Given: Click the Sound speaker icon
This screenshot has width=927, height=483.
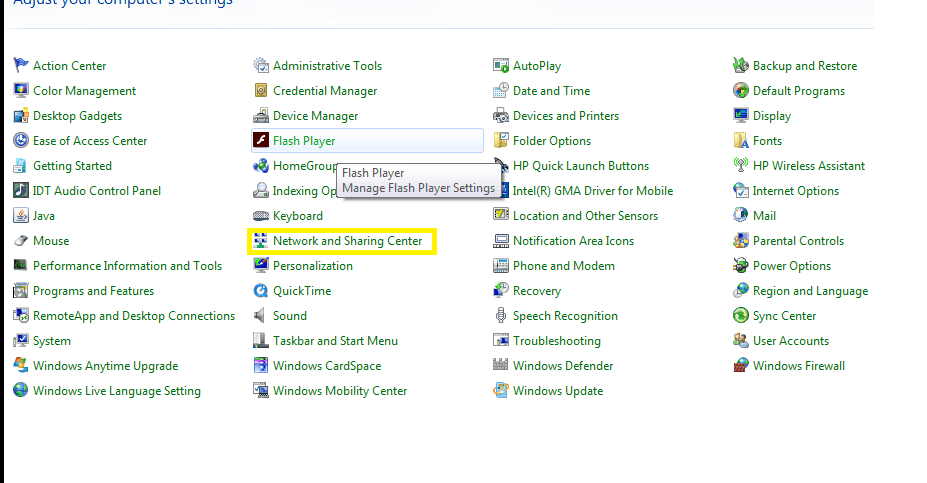Looking at the screenshot, I should point(261,316).
